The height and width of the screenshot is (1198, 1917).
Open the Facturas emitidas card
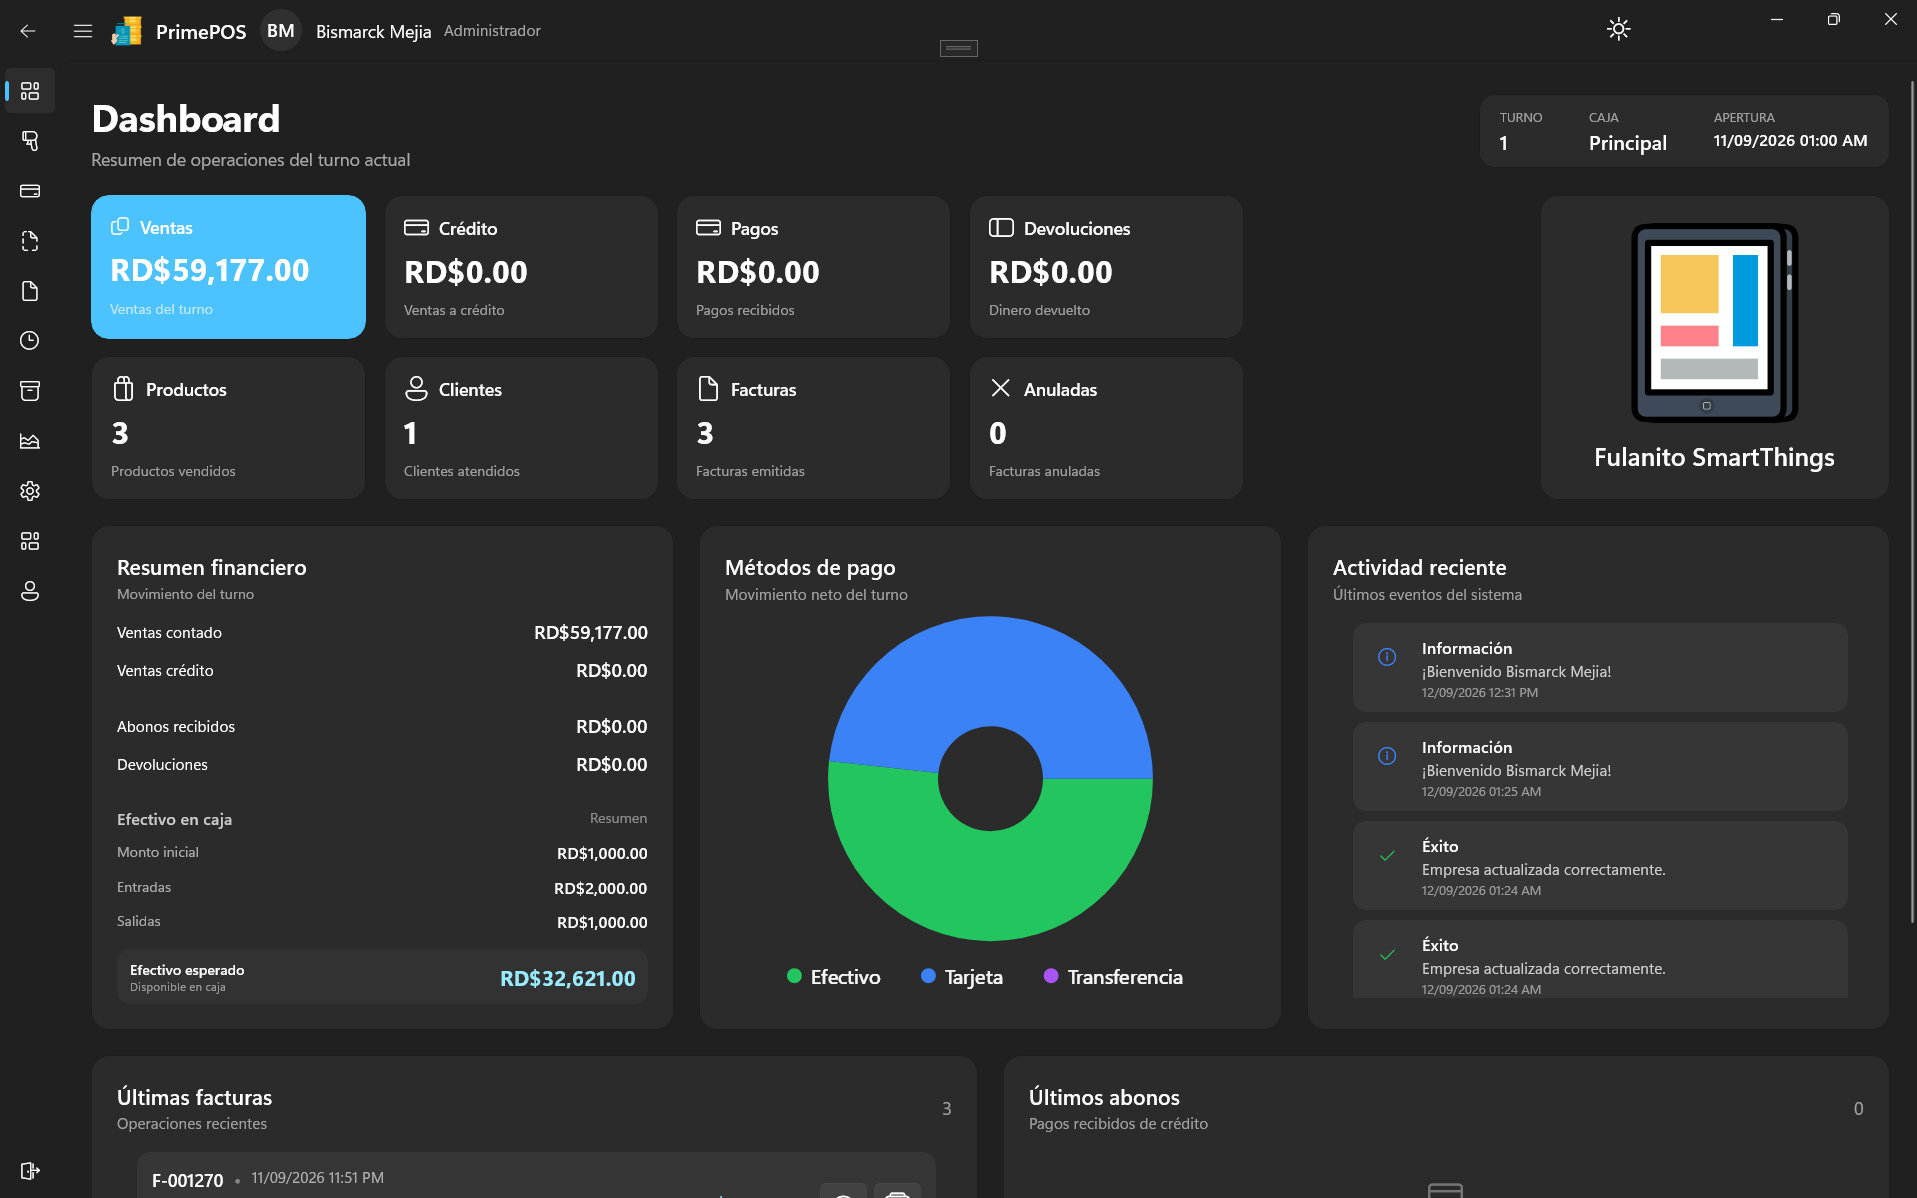point(813,428)
